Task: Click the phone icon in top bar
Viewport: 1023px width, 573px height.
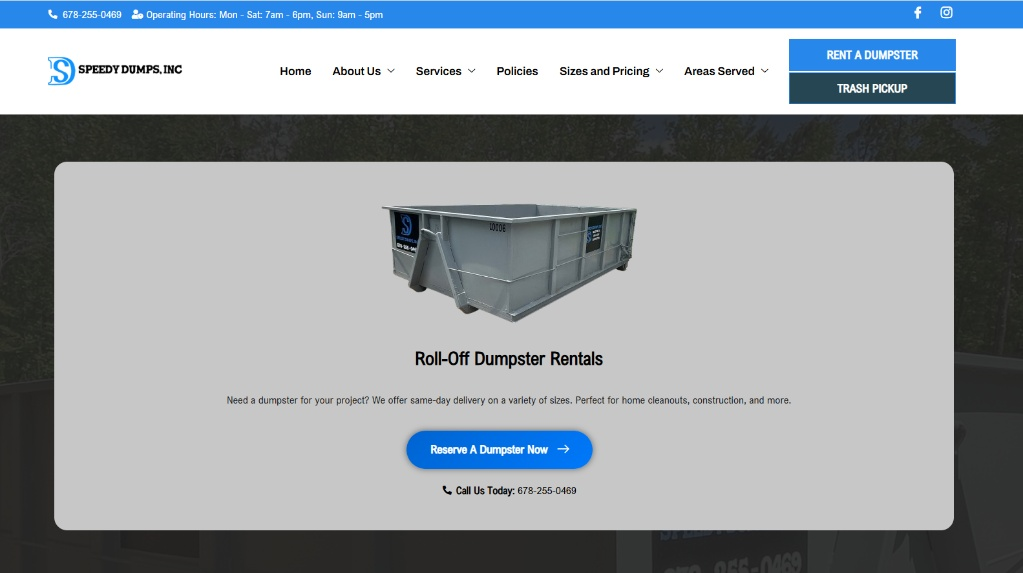Action: (53, 14)
